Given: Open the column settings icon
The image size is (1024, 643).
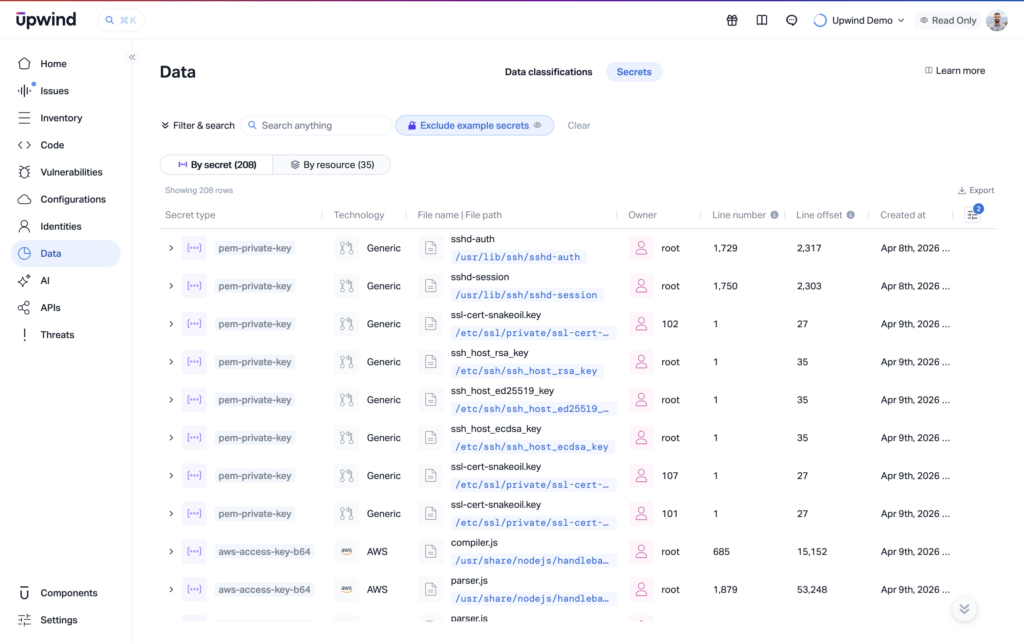Looking at the screenshot, I should (972, 214).
